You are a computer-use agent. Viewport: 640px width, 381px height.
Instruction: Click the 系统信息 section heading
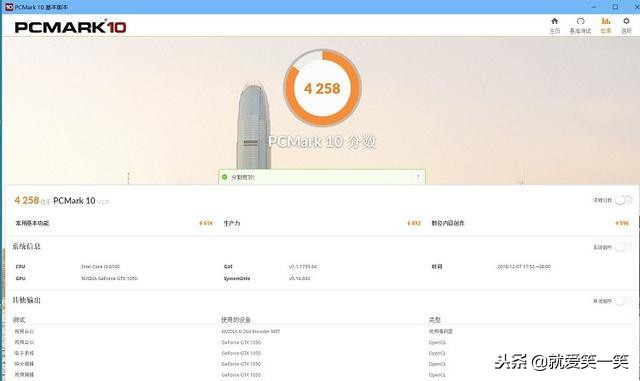click(27, 246)
